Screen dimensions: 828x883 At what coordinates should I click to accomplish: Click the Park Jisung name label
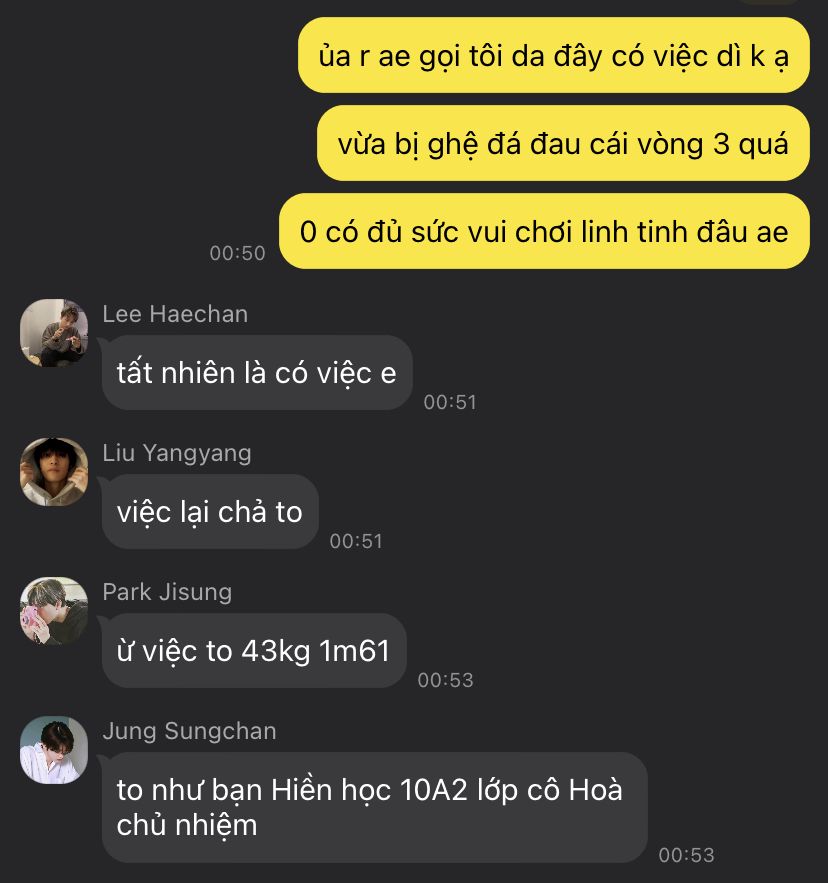pos(167,592)
